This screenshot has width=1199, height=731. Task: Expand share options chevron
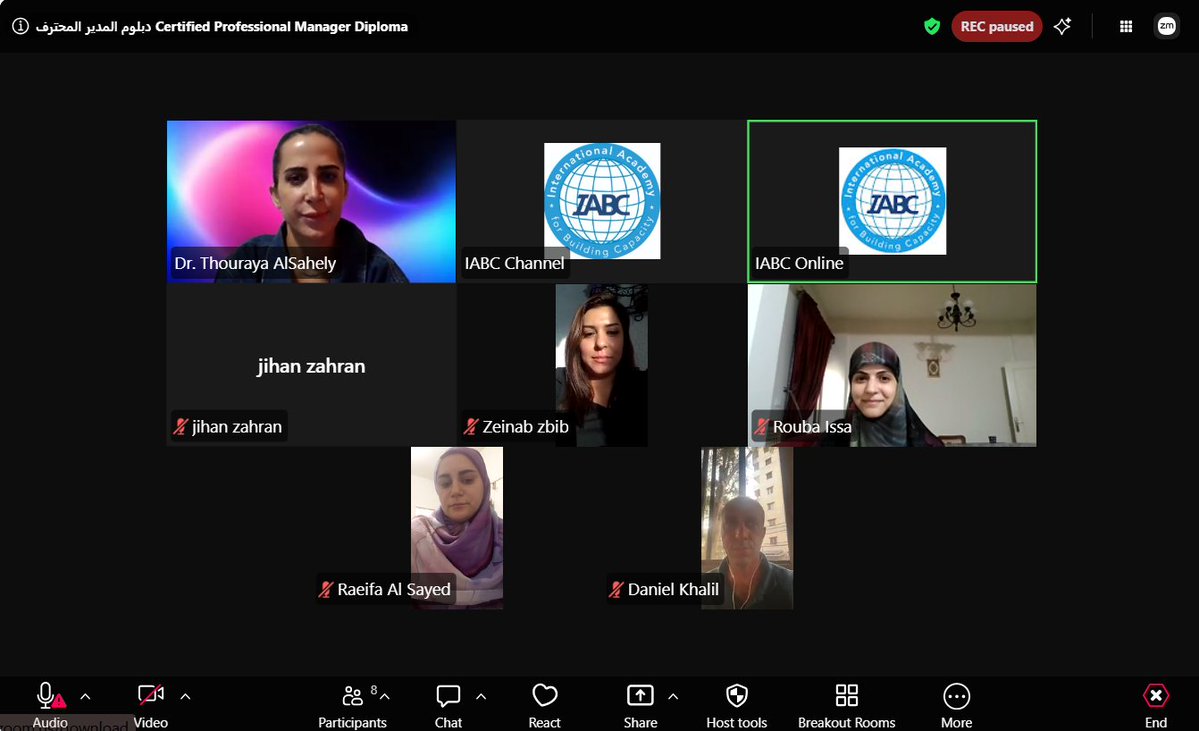coord(673,697)
